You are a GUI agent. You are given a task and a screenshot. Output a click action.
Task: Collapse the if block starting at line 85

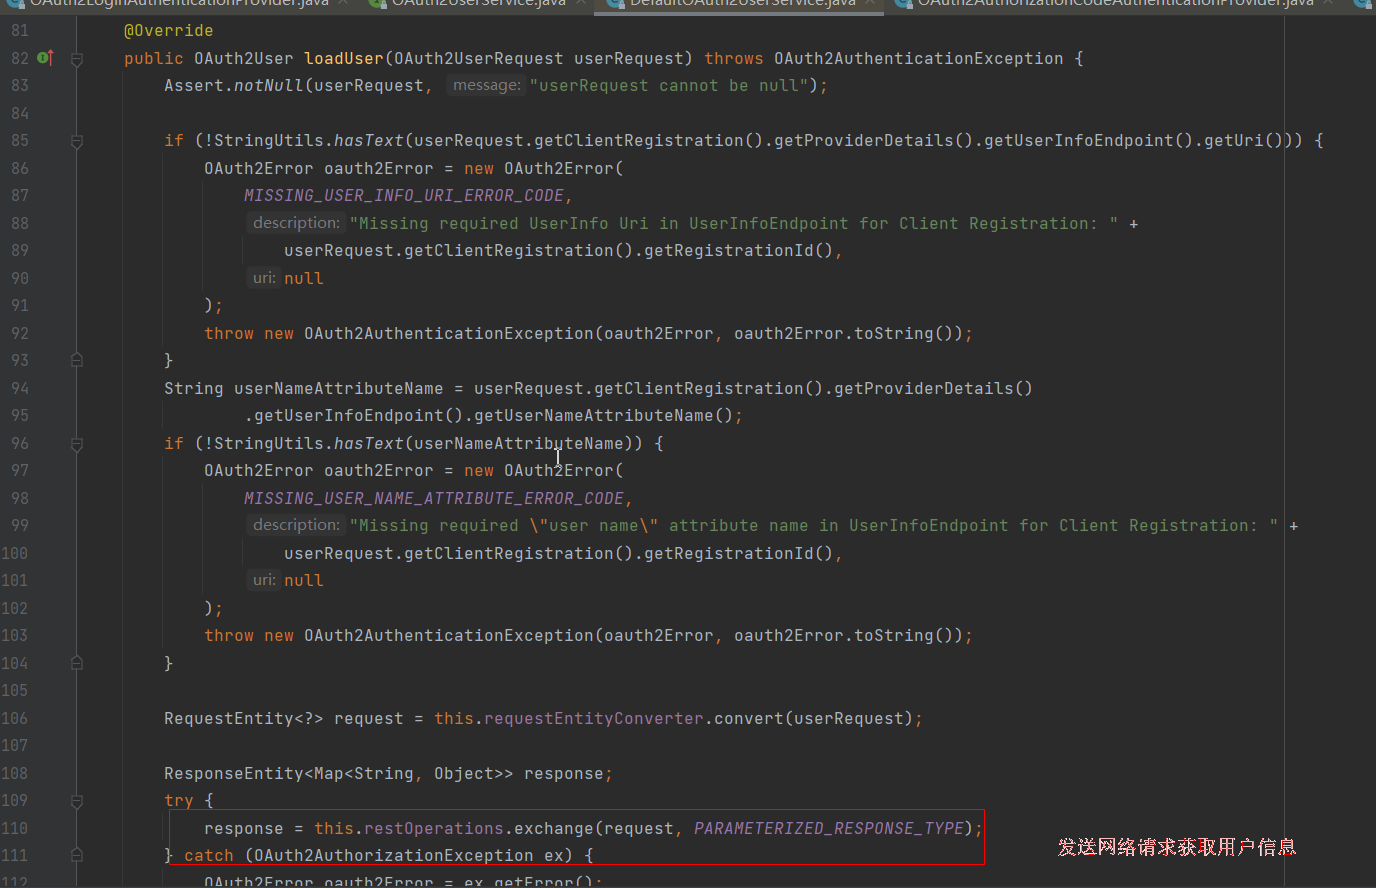77,141
